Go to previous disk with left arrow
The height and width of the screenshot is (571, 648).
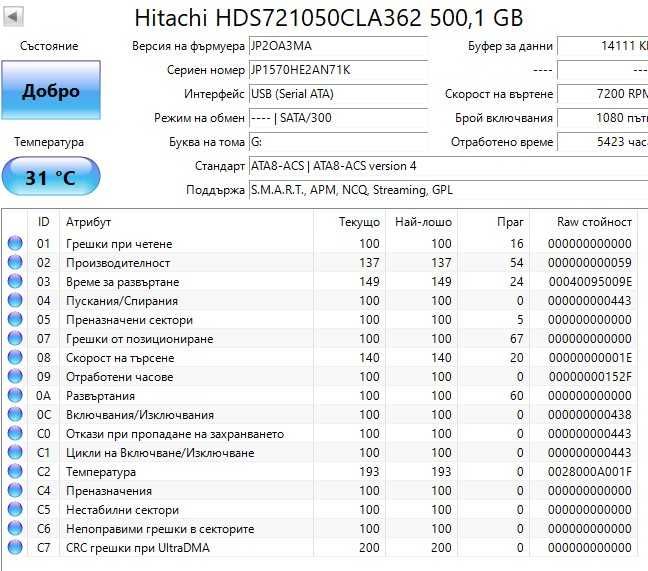(x=13, y=17)
